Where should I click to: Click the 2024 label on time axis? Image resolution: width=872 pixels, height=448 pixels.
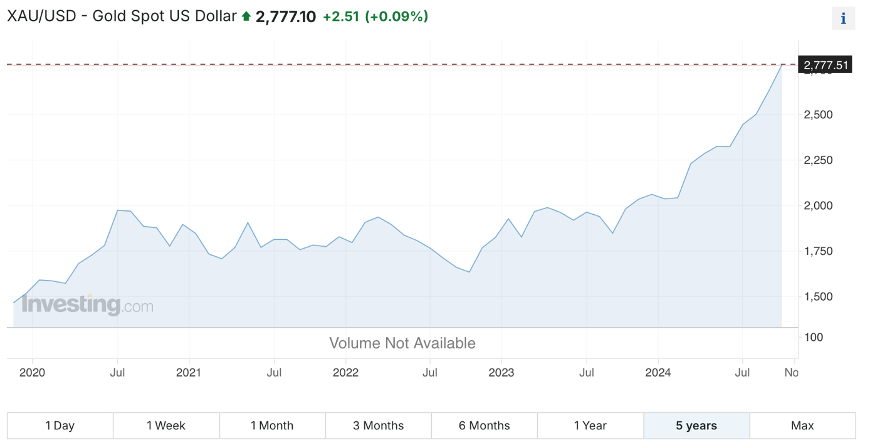[657, 373]
